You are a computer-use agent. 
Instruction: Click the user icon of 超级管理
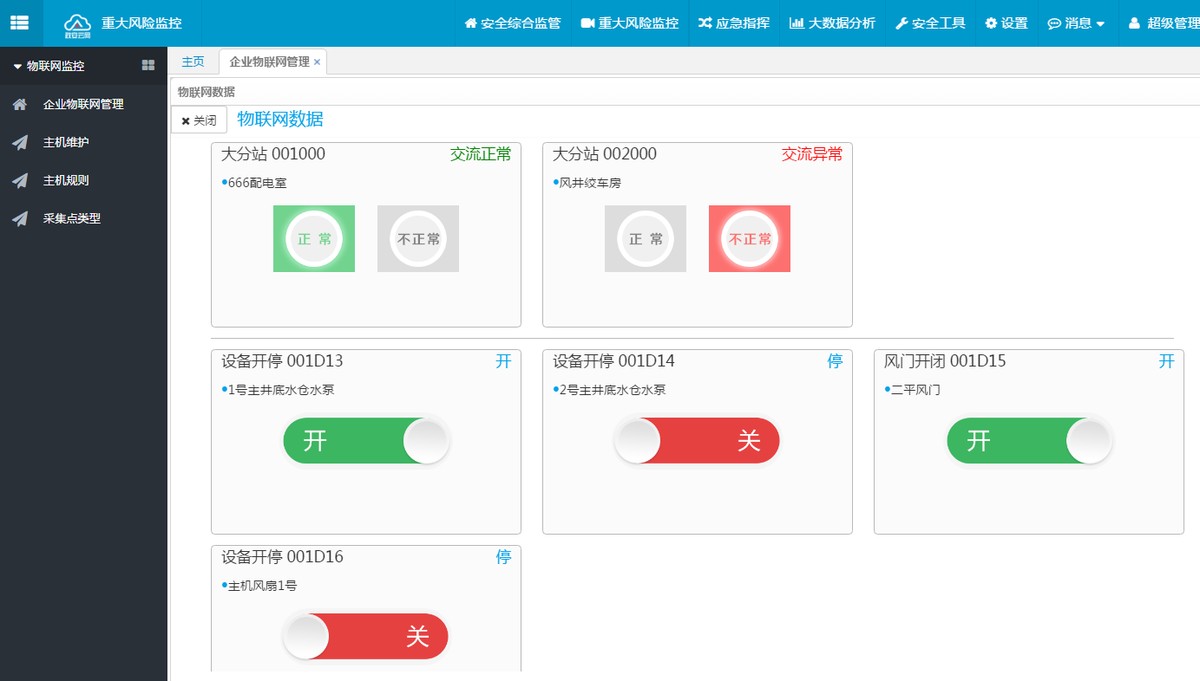click(x=1134, y=23)
